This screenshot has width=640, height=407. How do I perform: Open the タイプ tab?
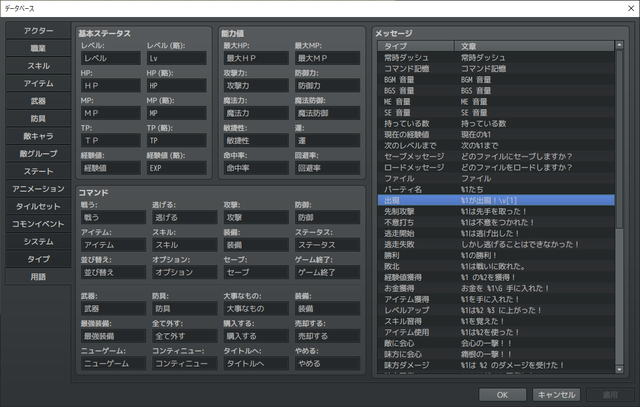click(38, 259)
